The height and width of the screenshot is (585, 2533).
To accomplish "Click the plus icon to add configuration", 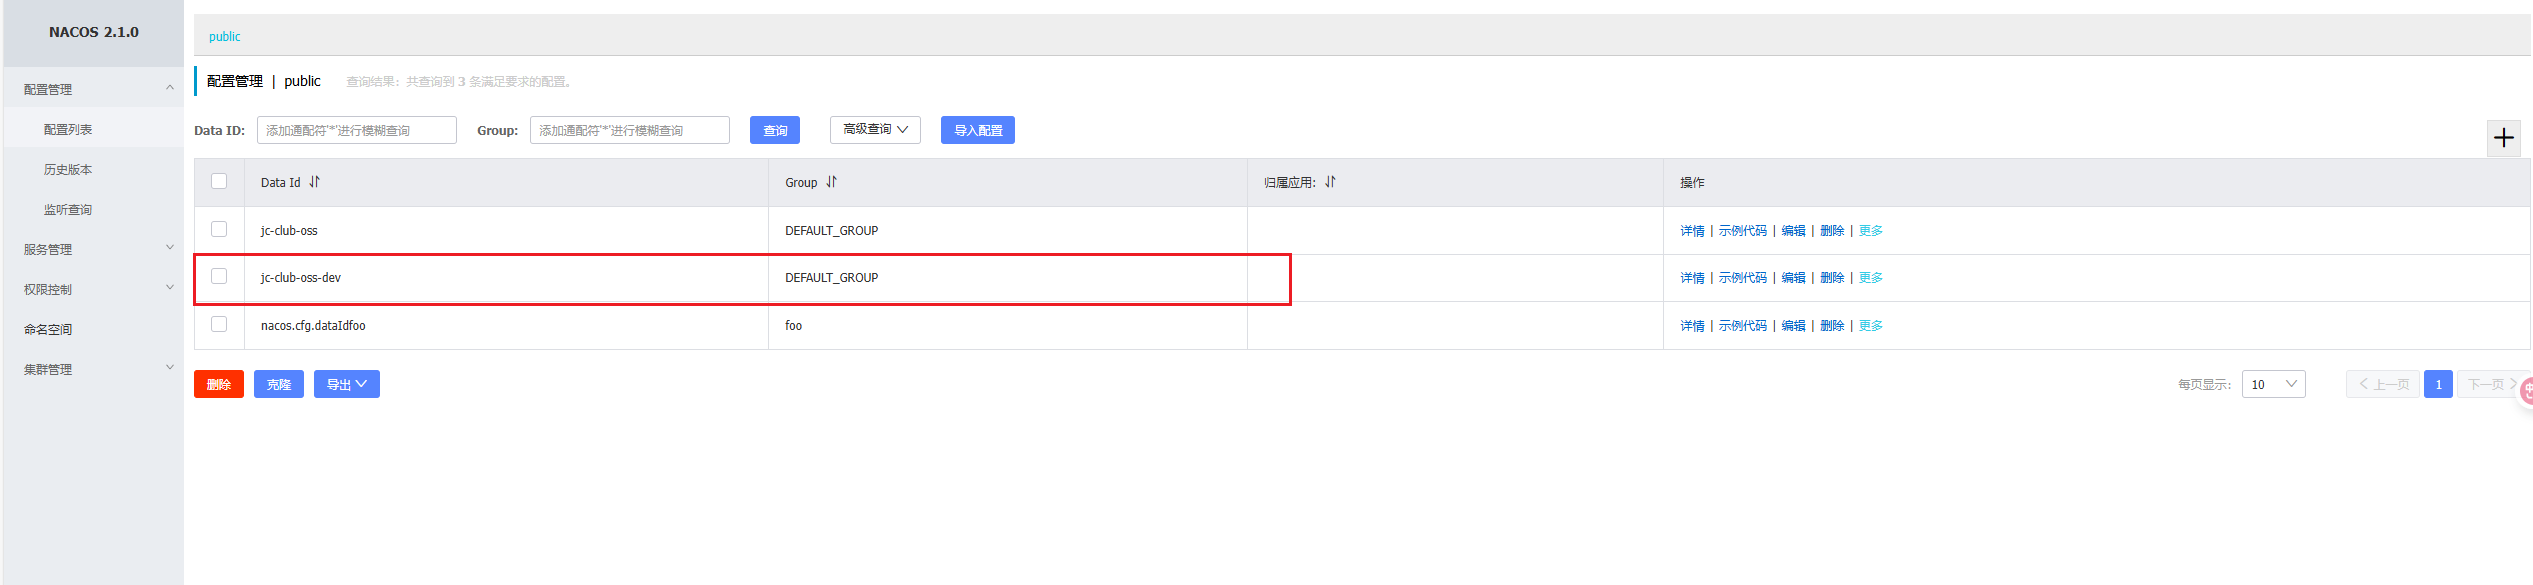I will (2503, 138).
